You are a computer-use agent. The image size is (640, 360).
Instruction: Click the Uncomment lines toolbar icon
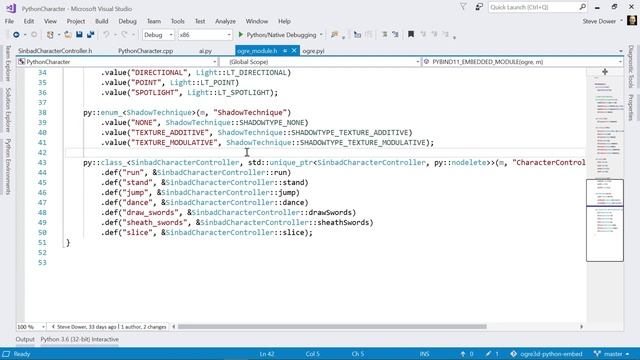click(395, 35)
